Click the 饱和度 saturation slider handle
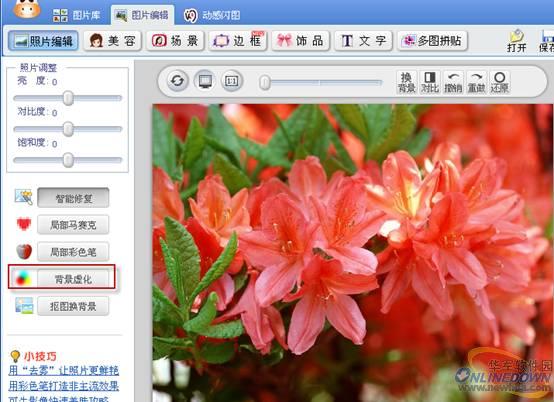 (x=68, y=160)
